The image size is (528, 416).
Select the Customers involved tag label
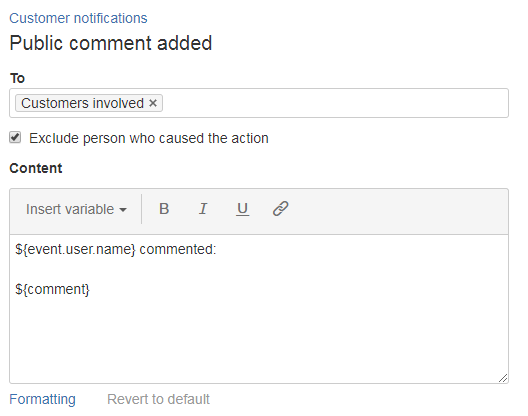coord(82,103)
